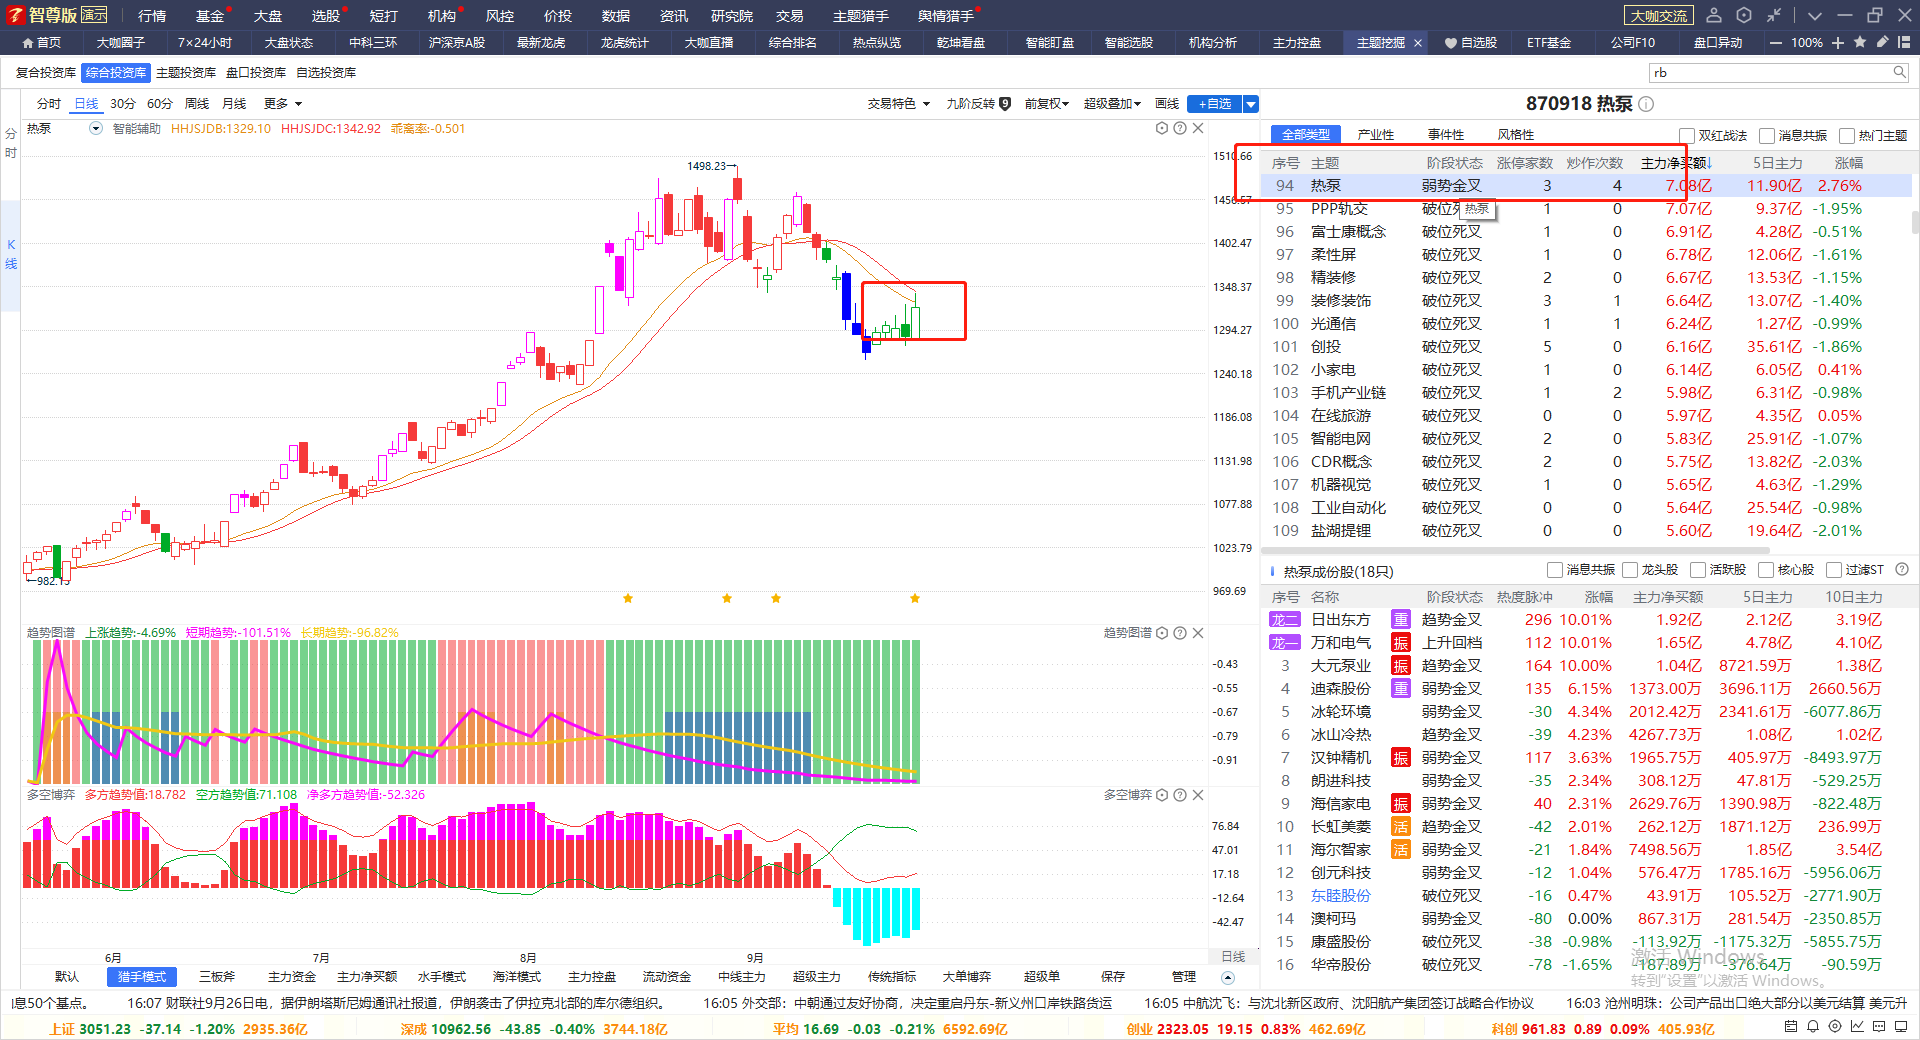
Task: Click the 画线 drawing button
Action: [1167, 104]
